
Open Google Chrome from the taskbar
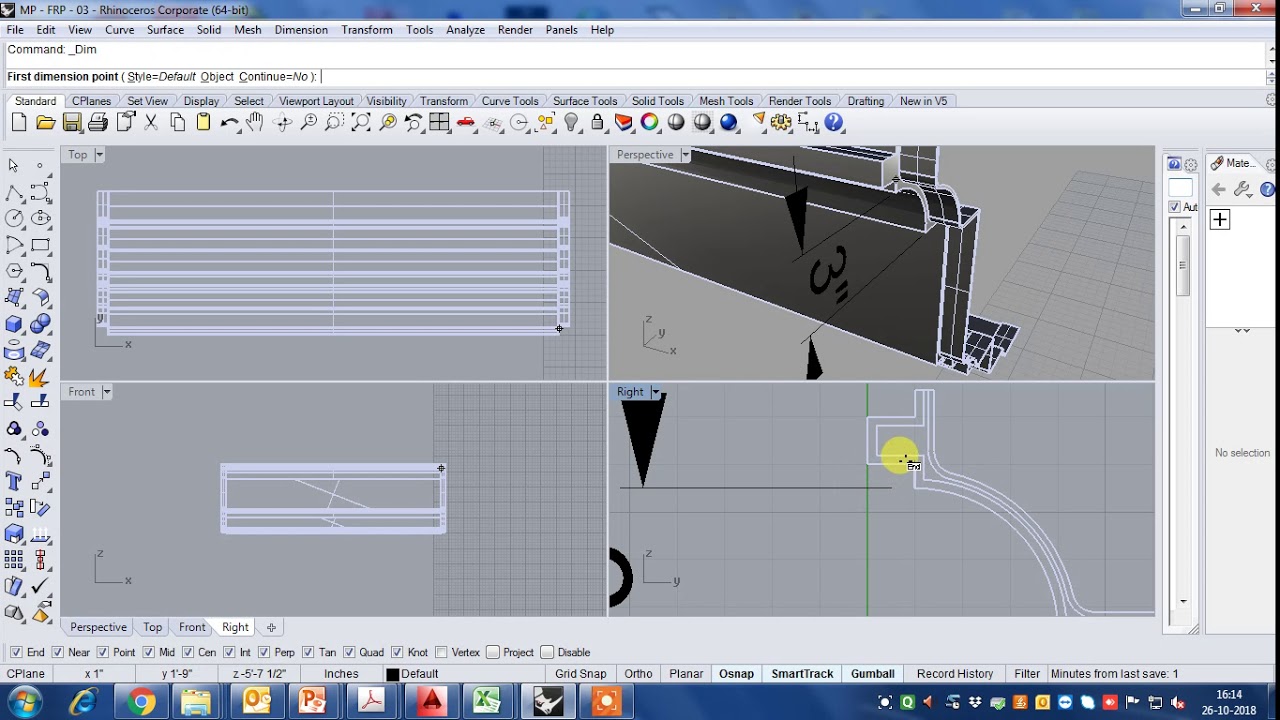click(x=141, y=702)
